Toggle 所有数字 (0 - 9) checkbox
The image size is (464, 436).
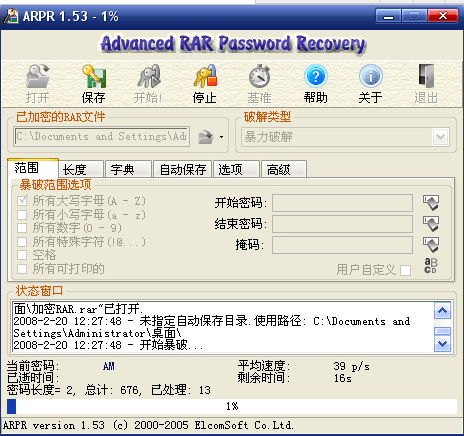coord(22,228)
